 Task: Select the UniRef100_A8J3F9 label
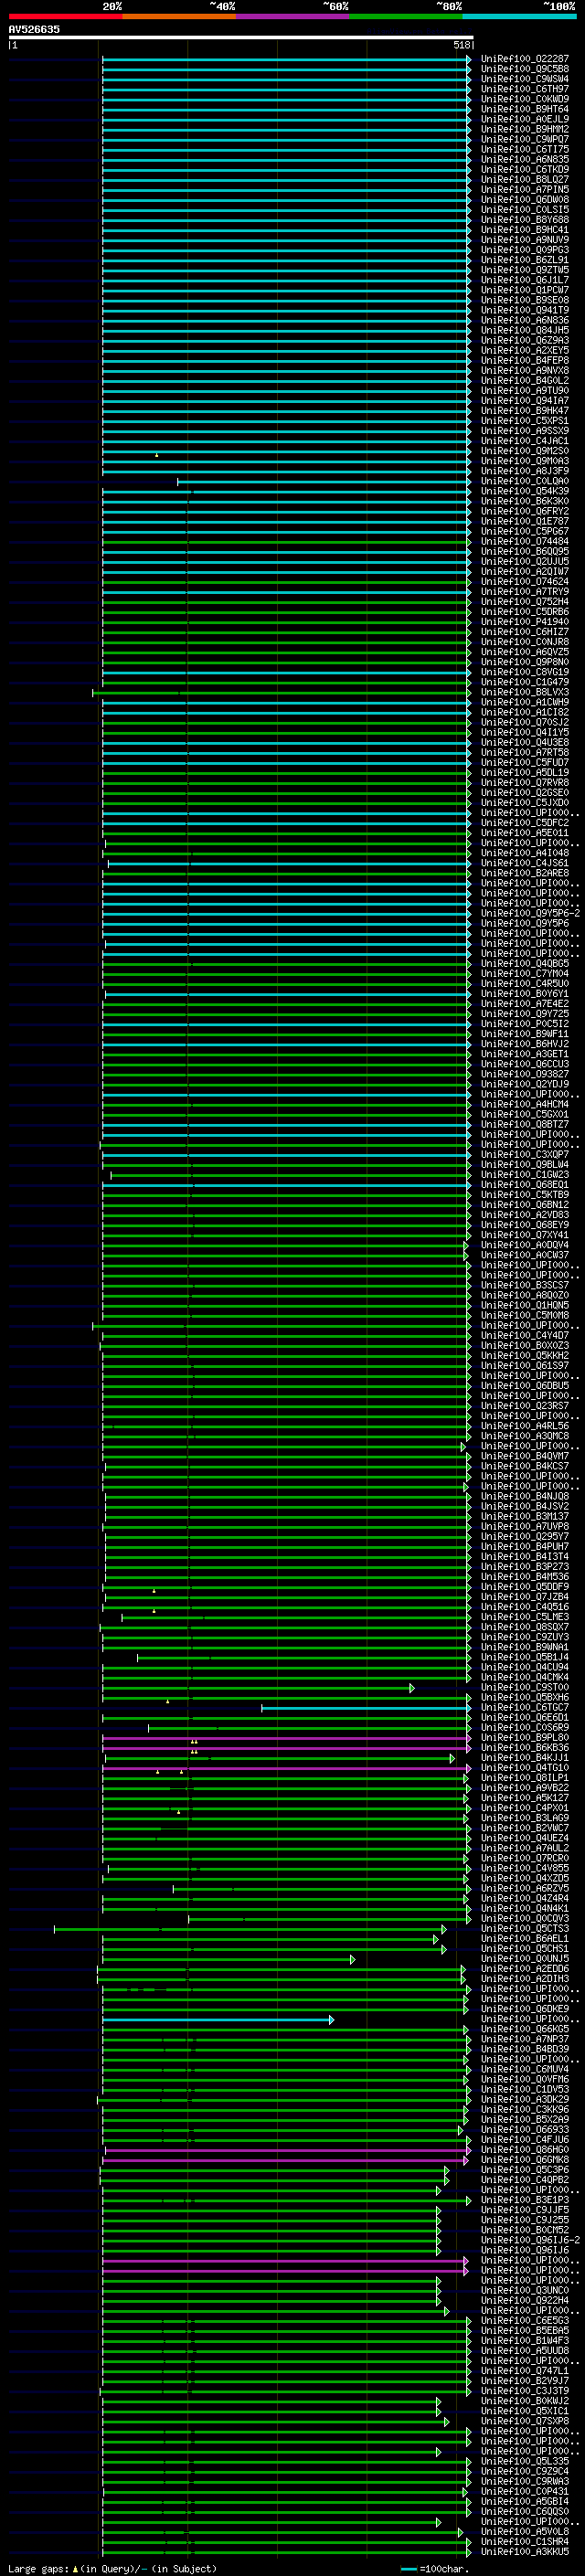pyautogui.click(x=524, y=471)
